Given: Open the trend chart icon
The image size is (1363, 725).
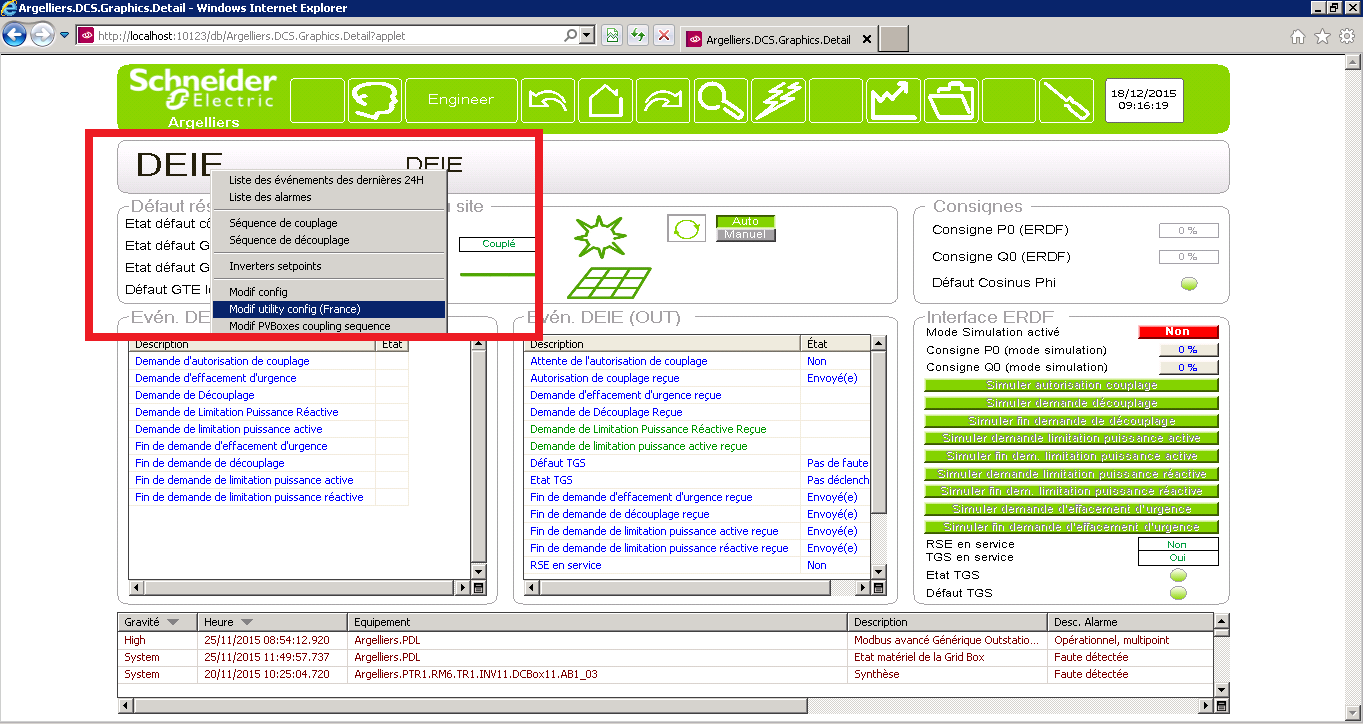Looking at the screenshot, I should (x=894, y=100).
